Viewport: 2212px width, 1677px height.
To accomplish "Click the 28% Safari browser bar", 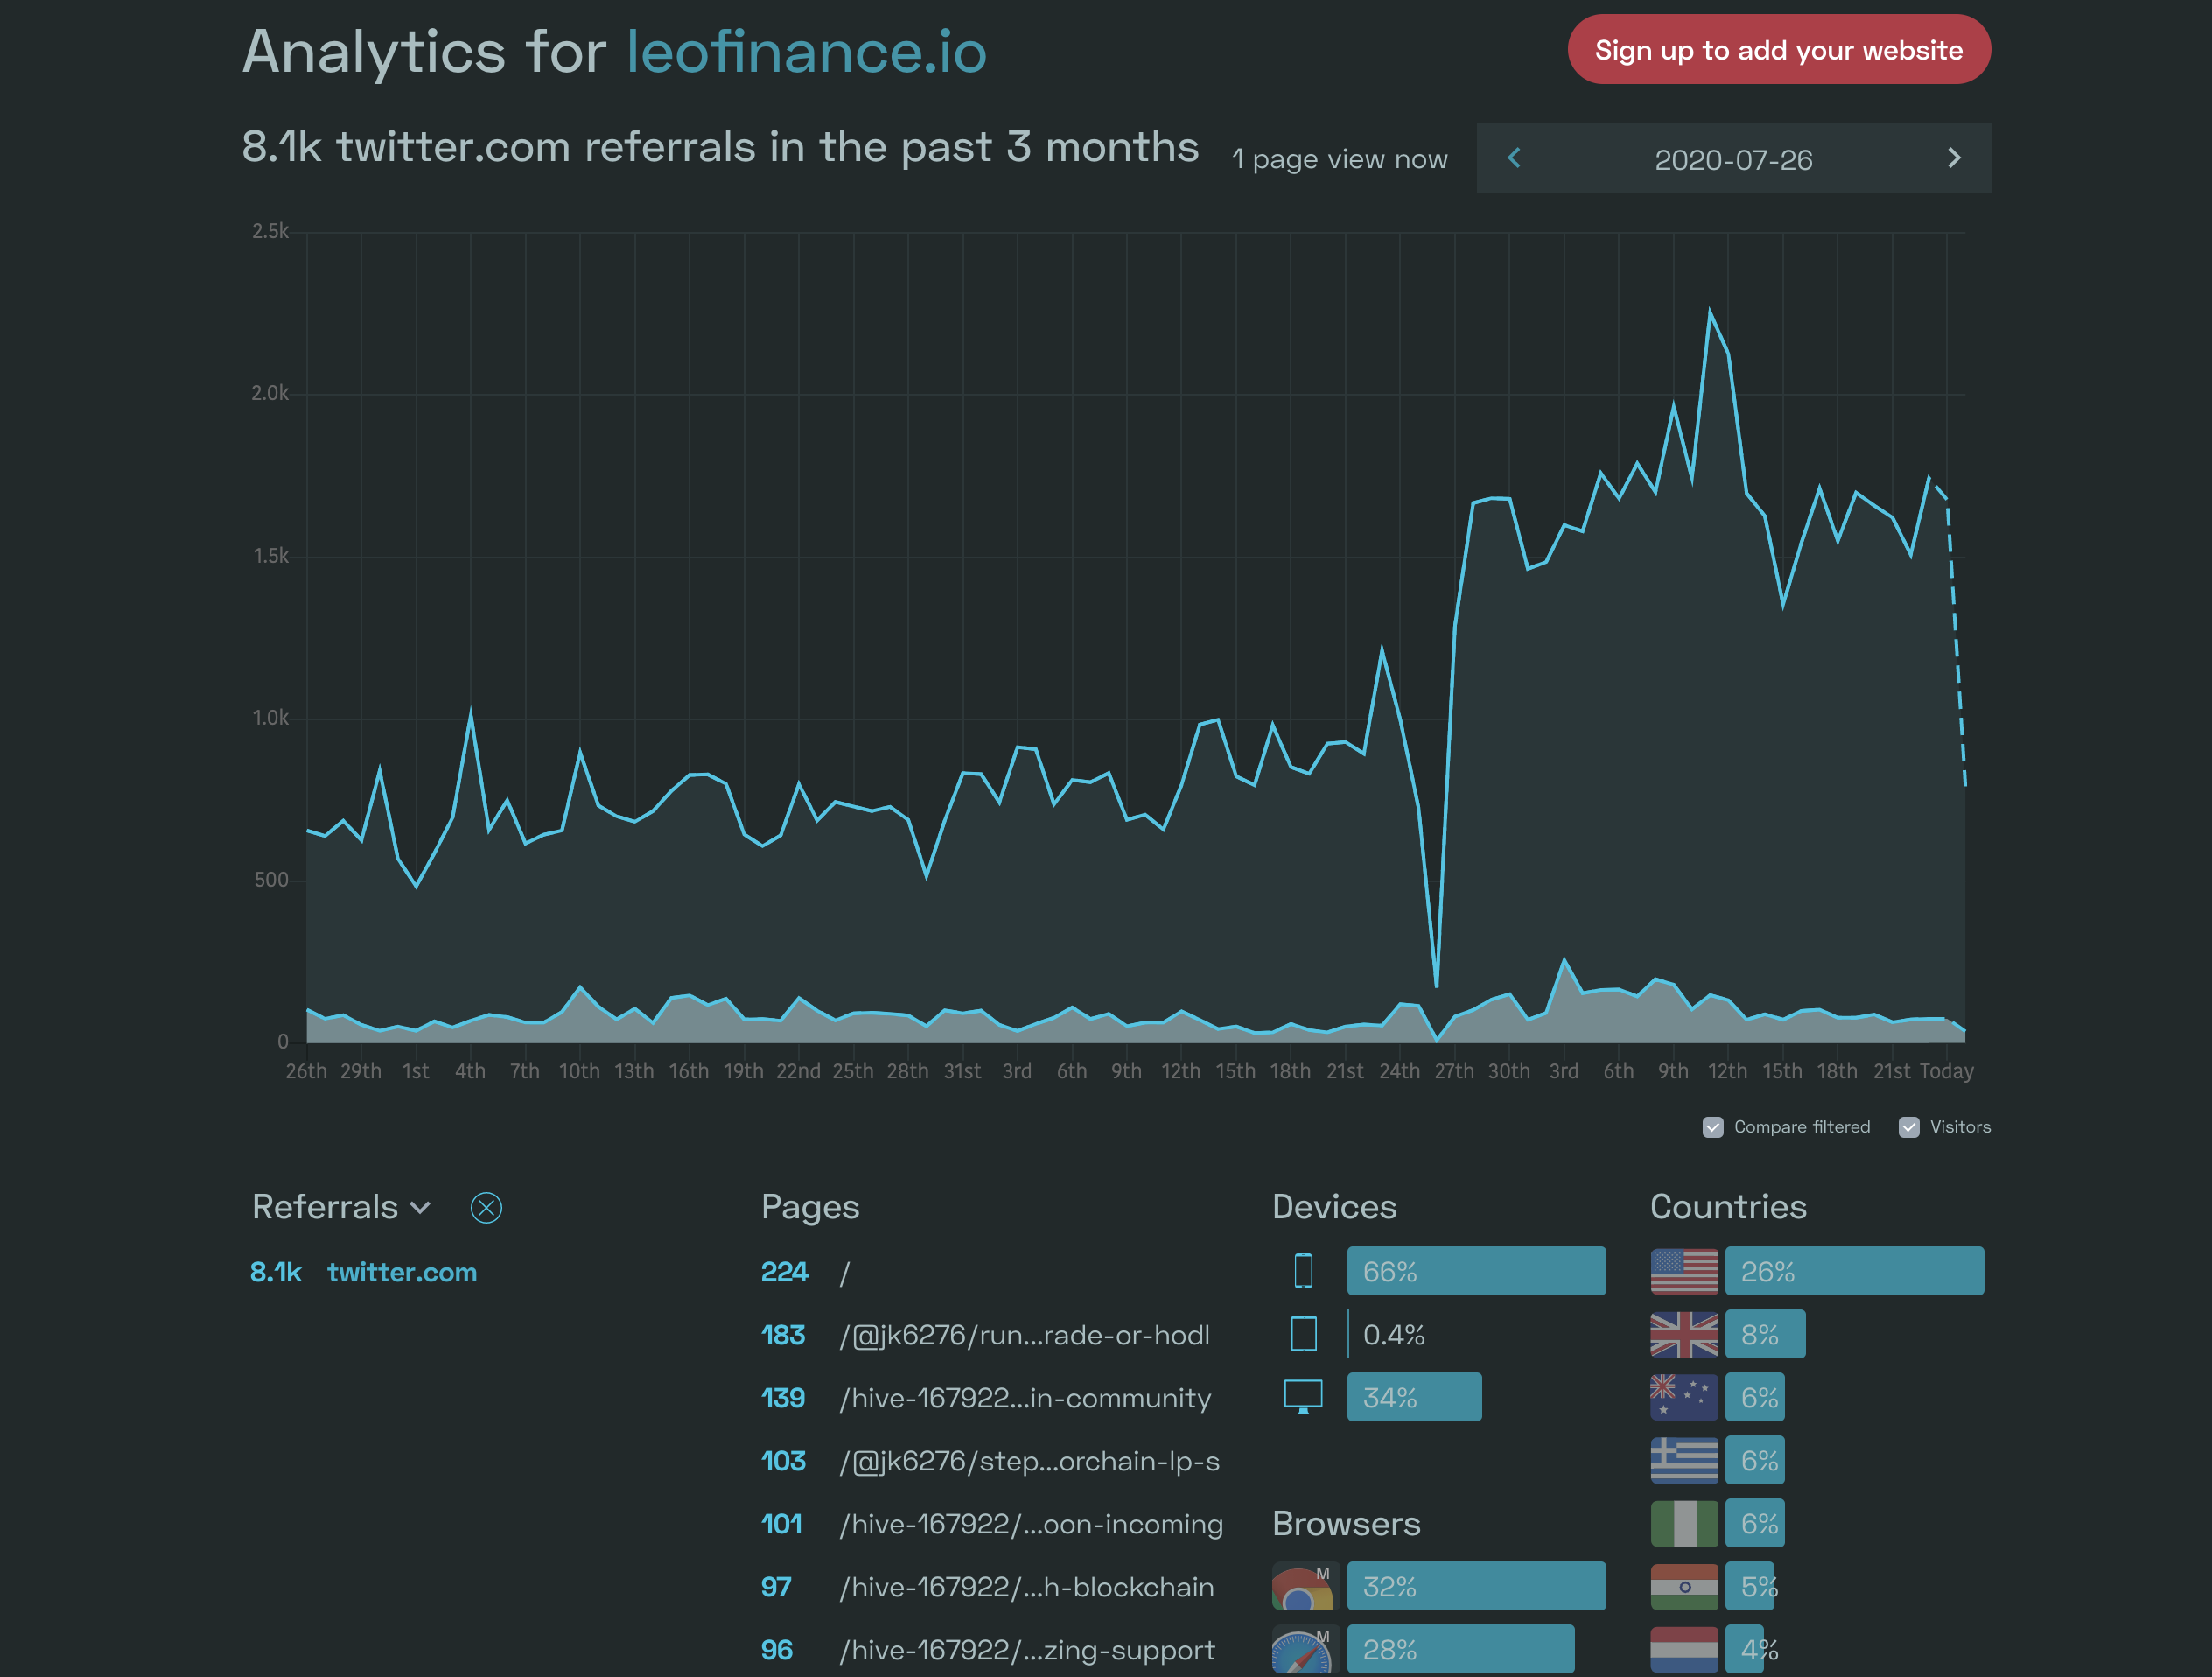I will click(x=1460, y=1649).
